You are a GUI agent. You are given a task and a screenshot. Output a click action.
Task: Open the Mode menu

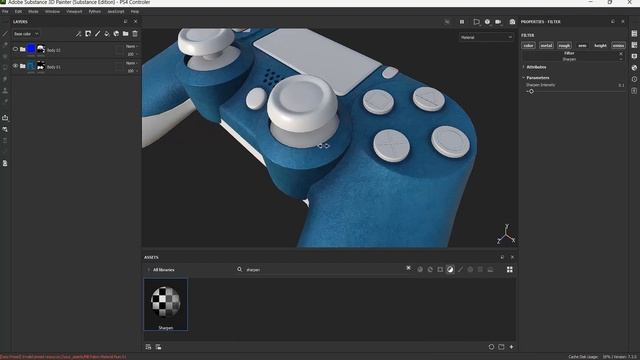tap(33, 11)
